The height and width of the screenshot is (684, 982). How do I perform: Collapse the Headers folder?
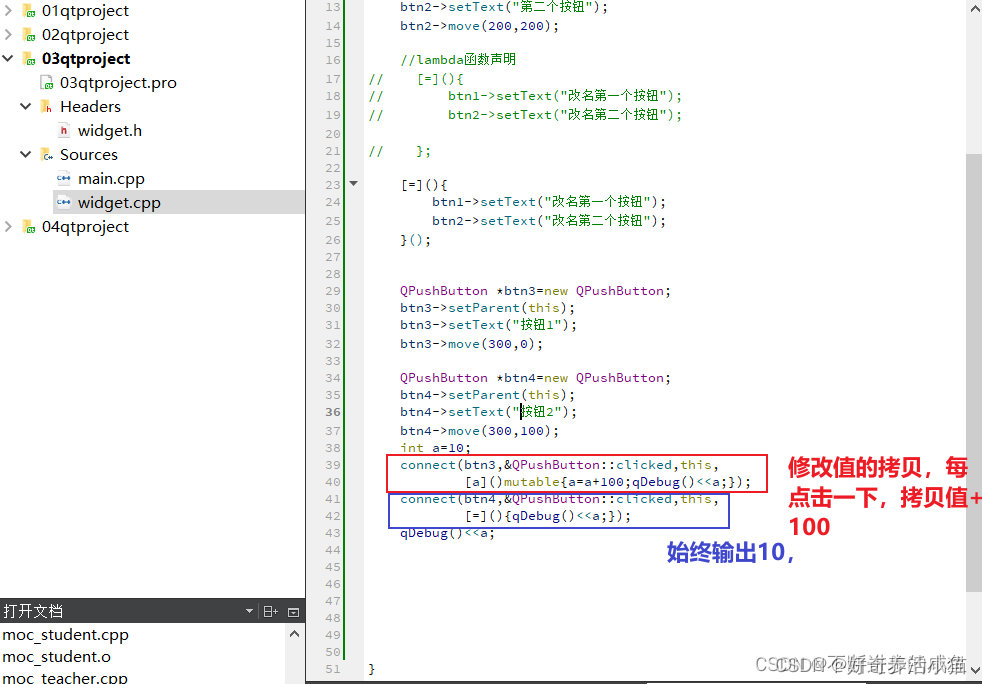click(25, 106)
